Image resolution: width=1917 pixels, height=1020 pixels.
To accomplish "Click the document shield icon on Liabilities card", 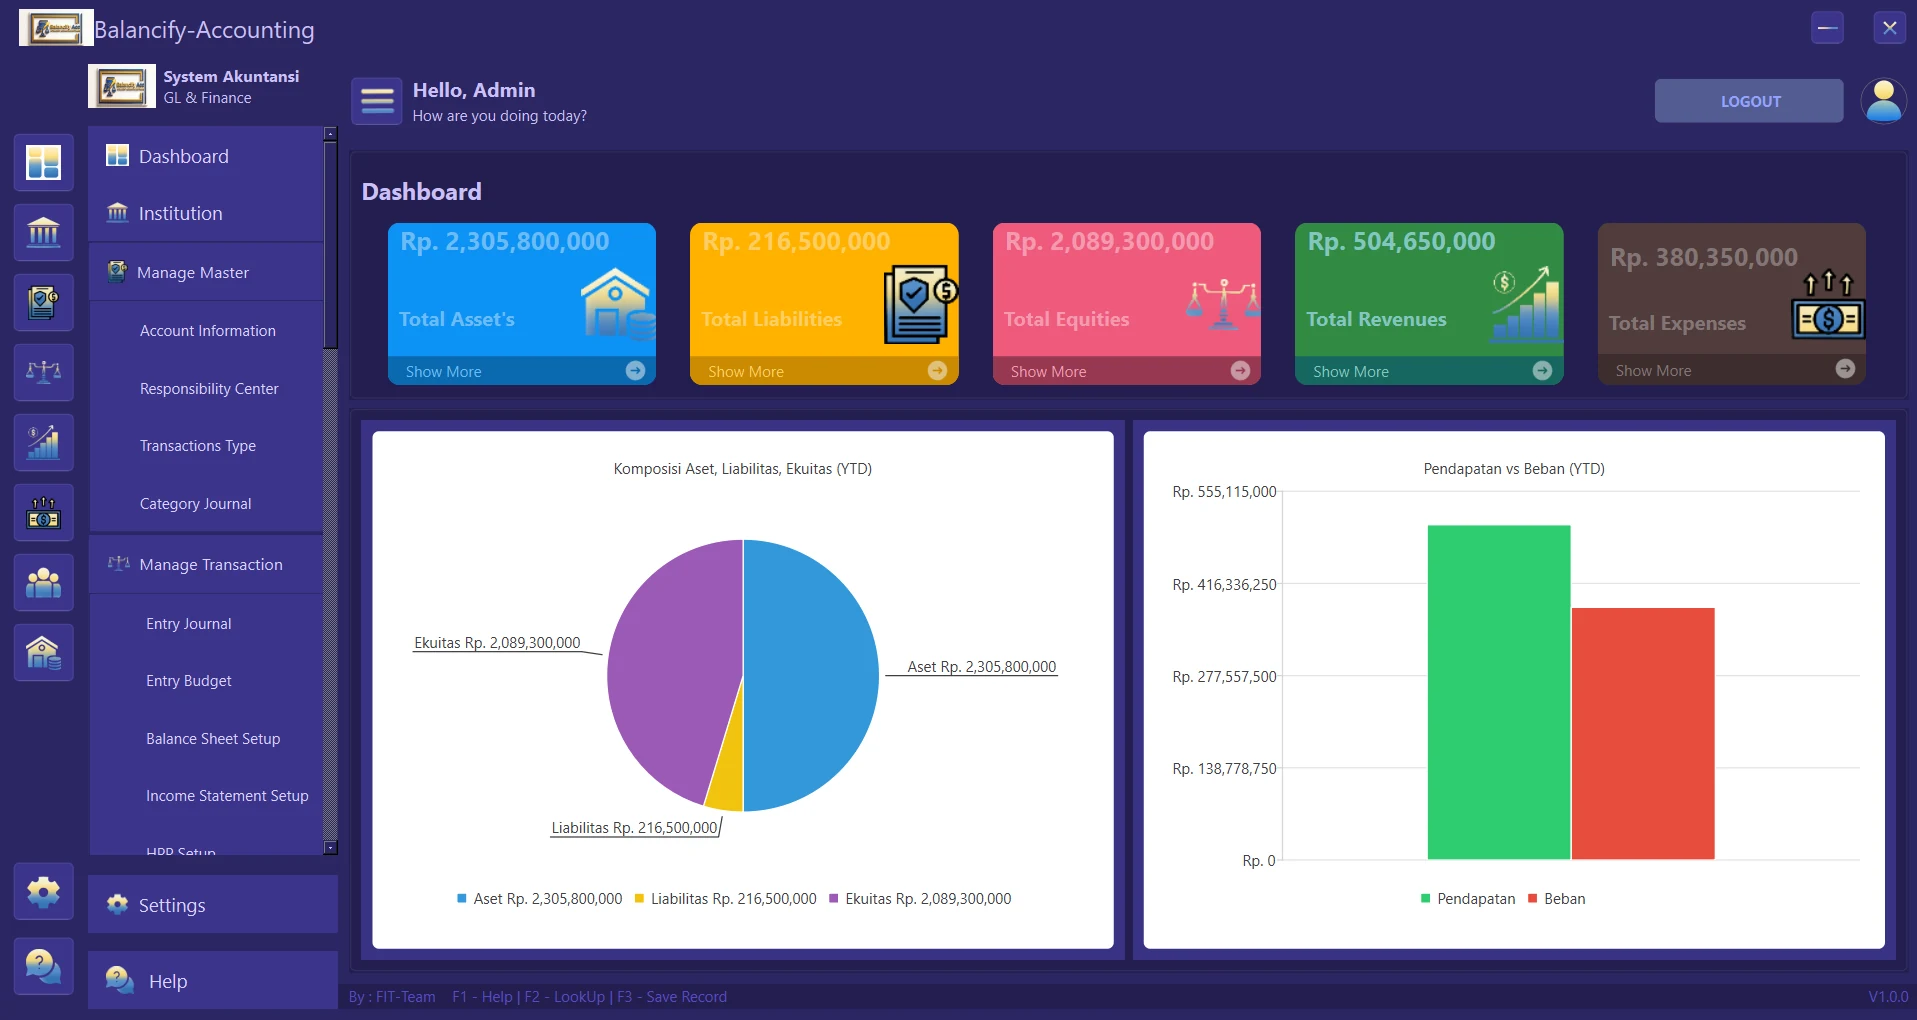I will click(920, 304).
